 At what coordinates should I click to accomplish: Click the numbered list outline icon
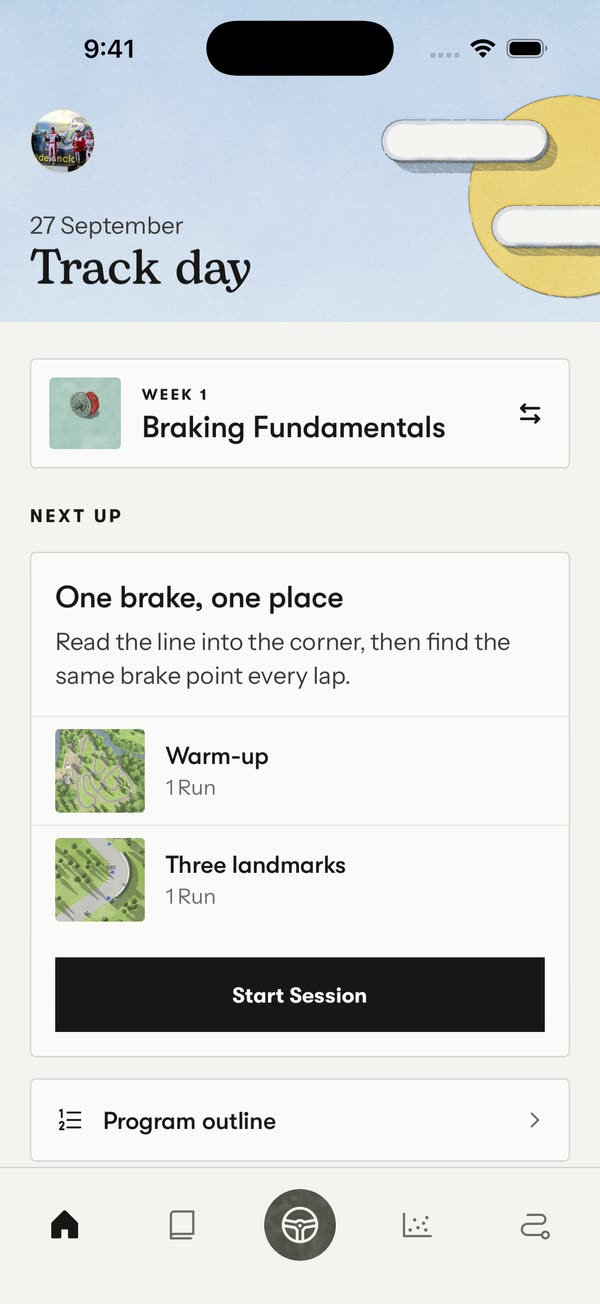click(70, 1120)
